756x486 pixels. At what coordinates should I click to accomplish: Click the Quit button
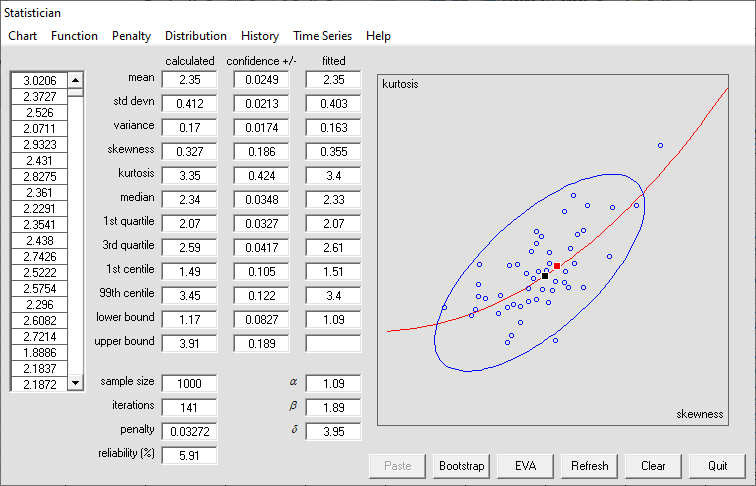[x=717, y=466]
